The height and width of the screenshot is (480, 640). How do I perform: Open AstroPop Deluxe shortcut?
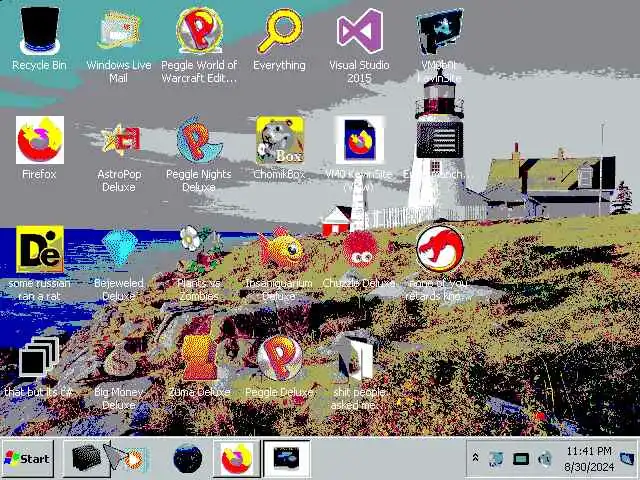pos(119,140)
